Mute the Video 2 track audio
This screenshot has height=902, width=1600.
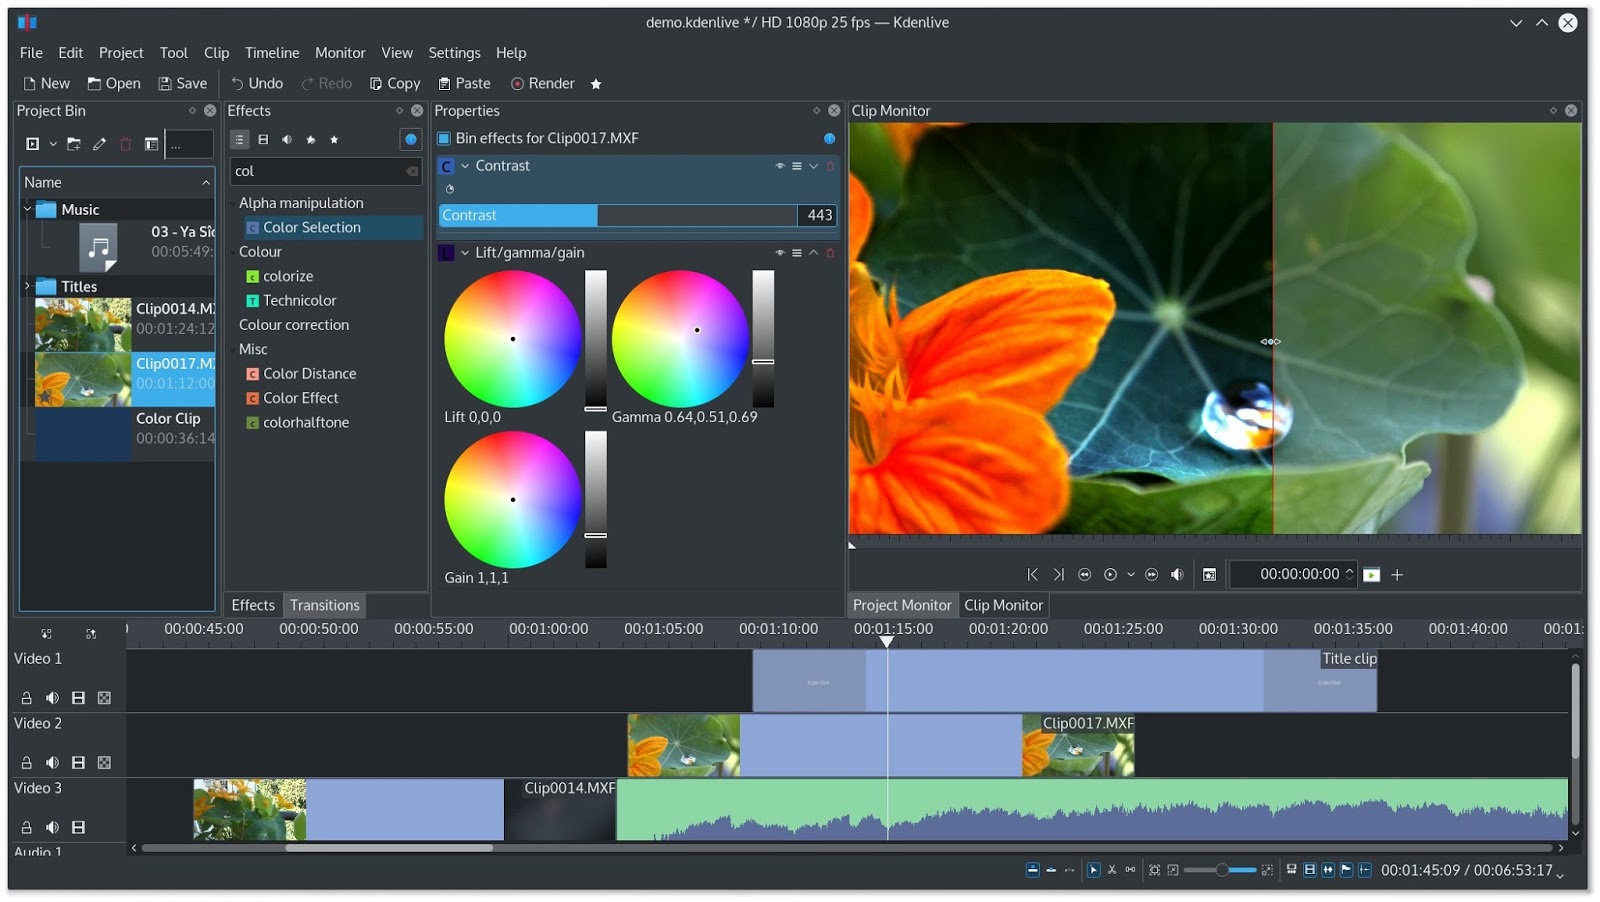[52, 763]
